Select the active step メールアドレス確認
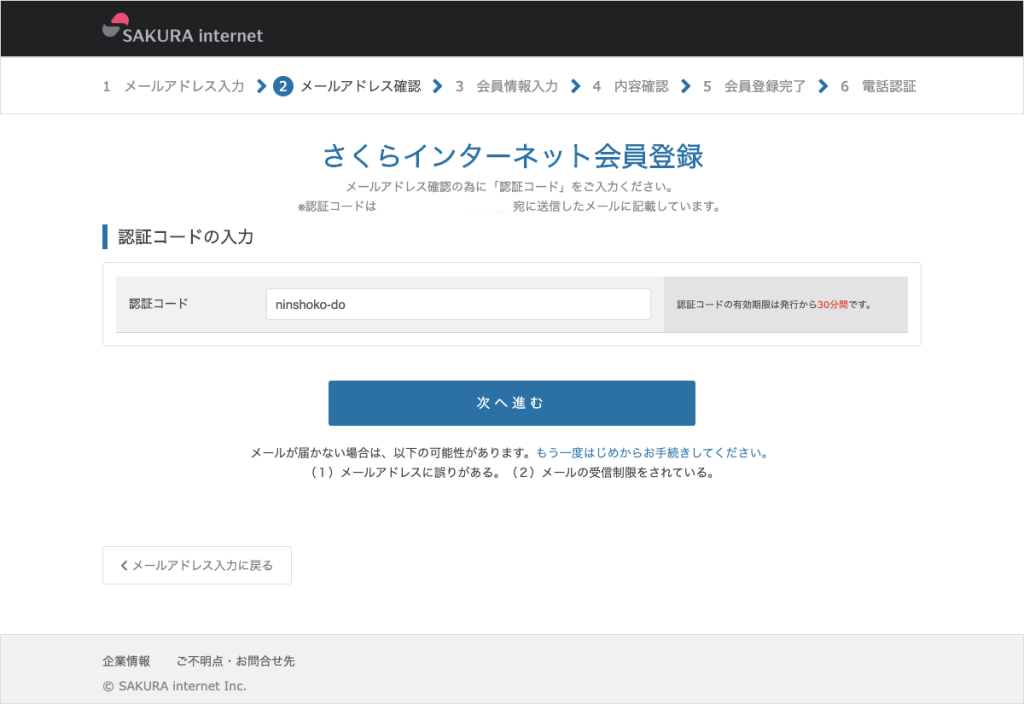The image size is (1024, 704). pos(348,86)
